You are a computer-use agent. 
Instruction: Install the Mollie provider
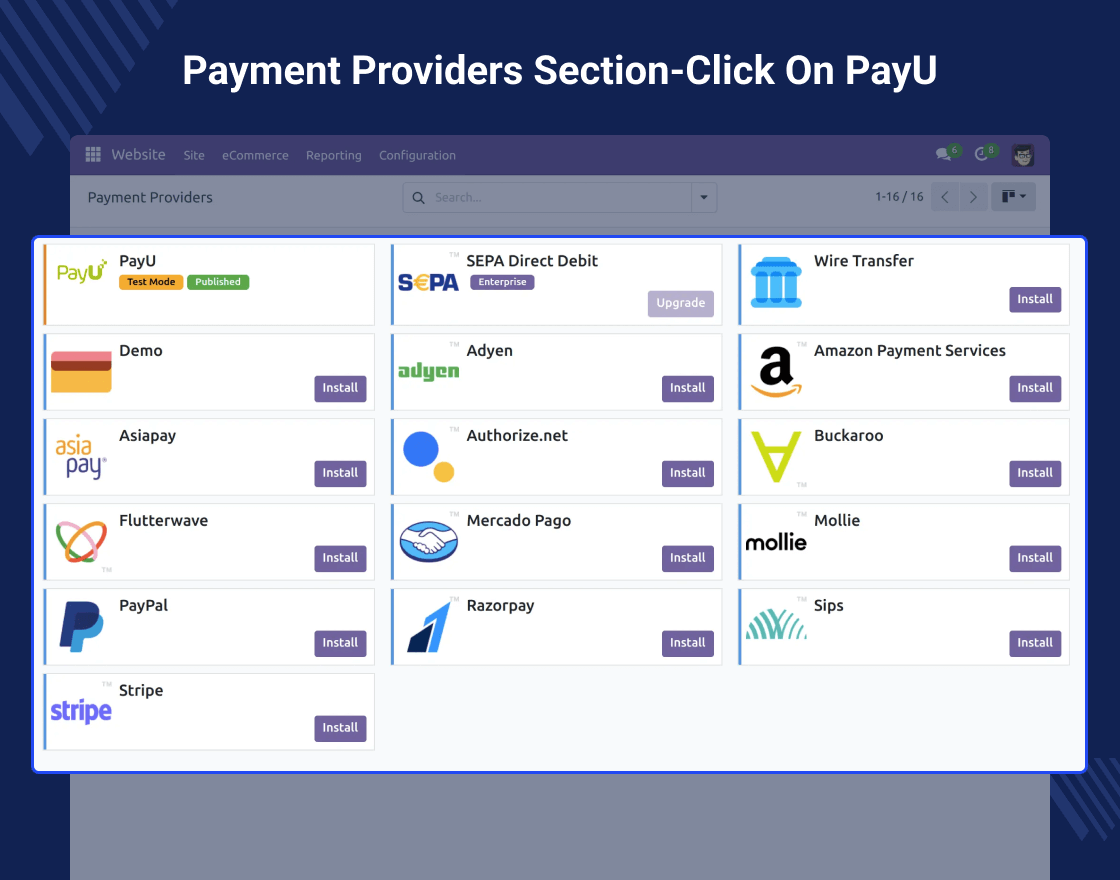click(1035, 558)
